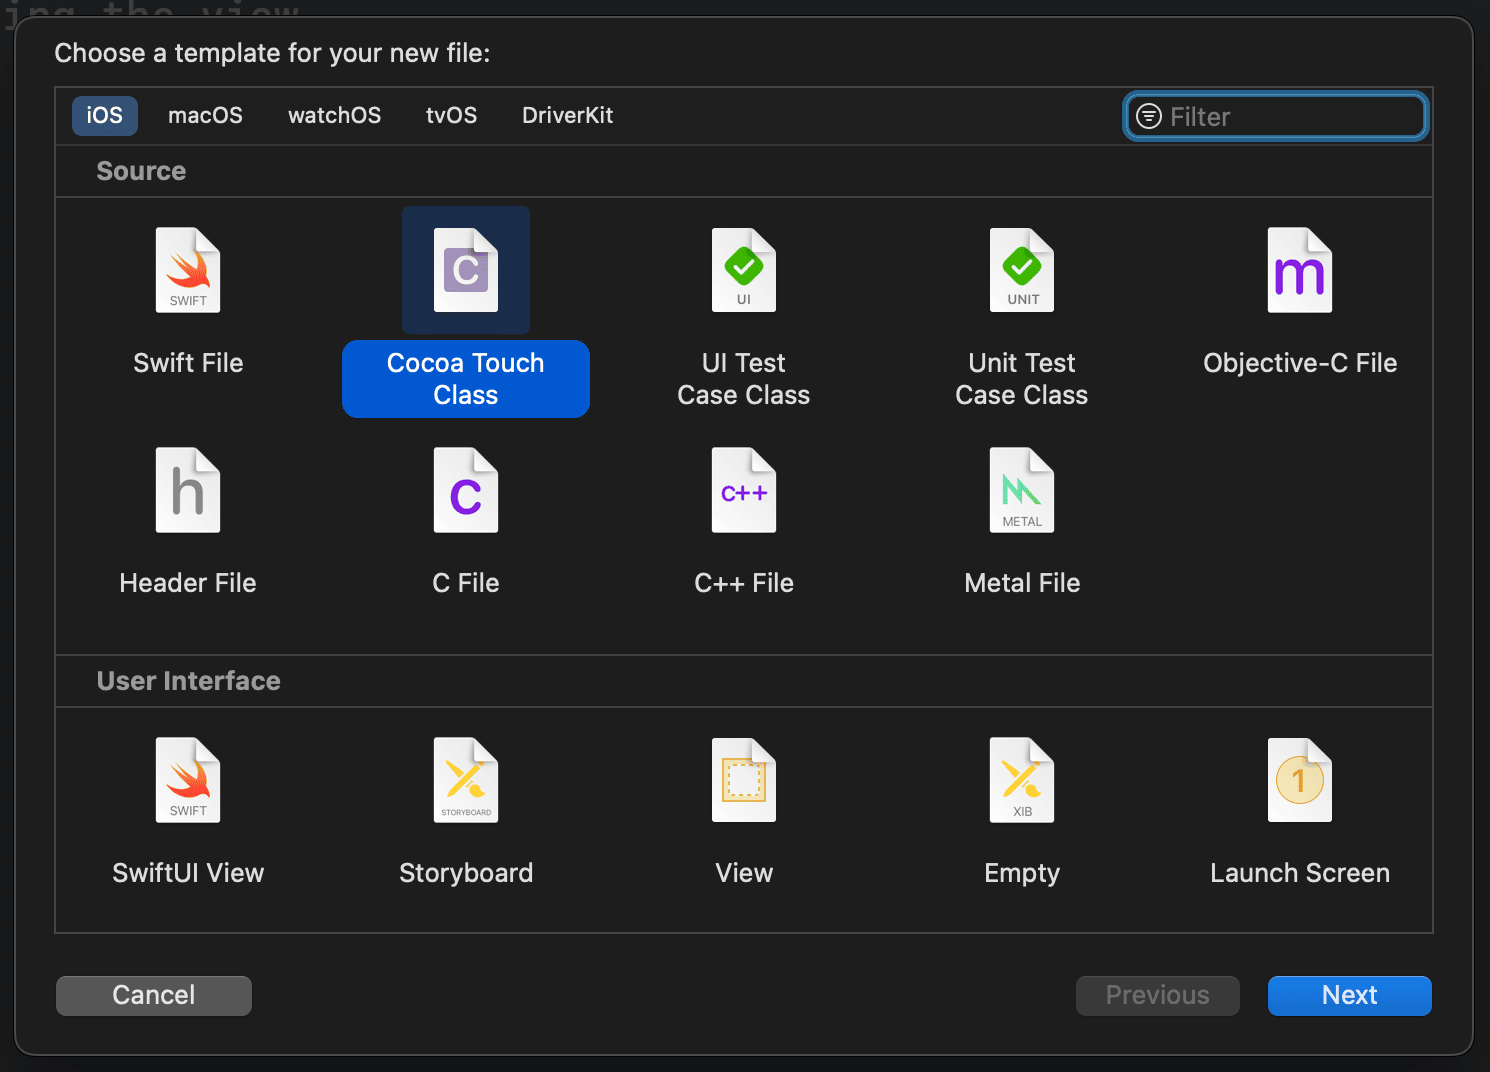Screen dimensions: 1490x1072
Task: Choose the Objective-C File template icon
Action: click(1300, 270)
